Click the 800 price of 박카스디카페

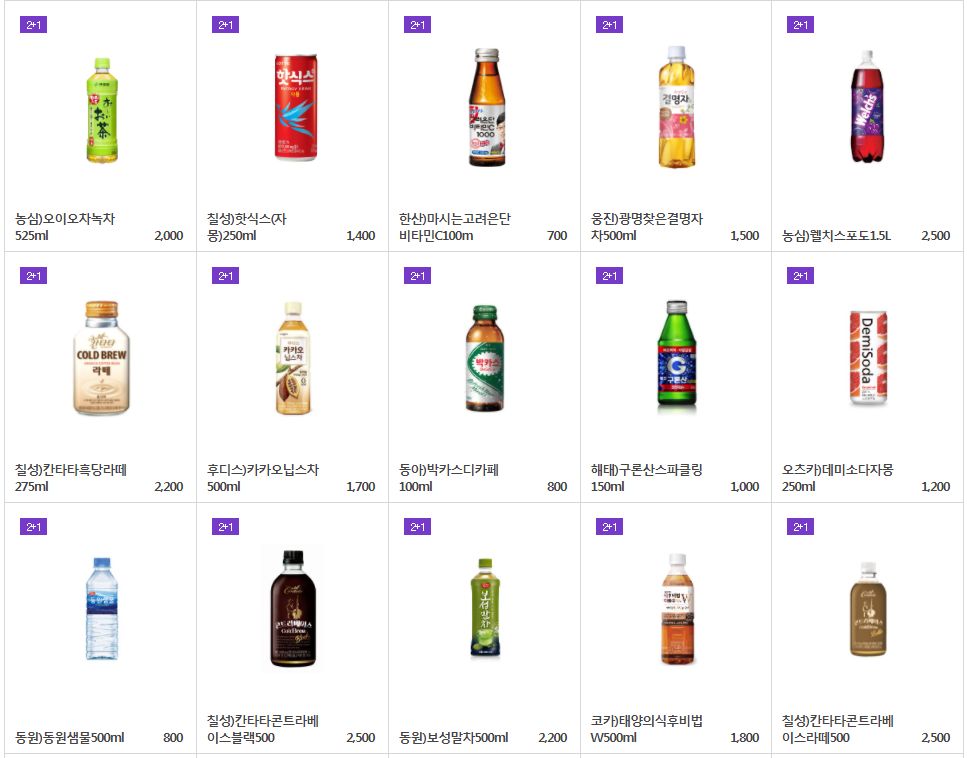point(557,487)
